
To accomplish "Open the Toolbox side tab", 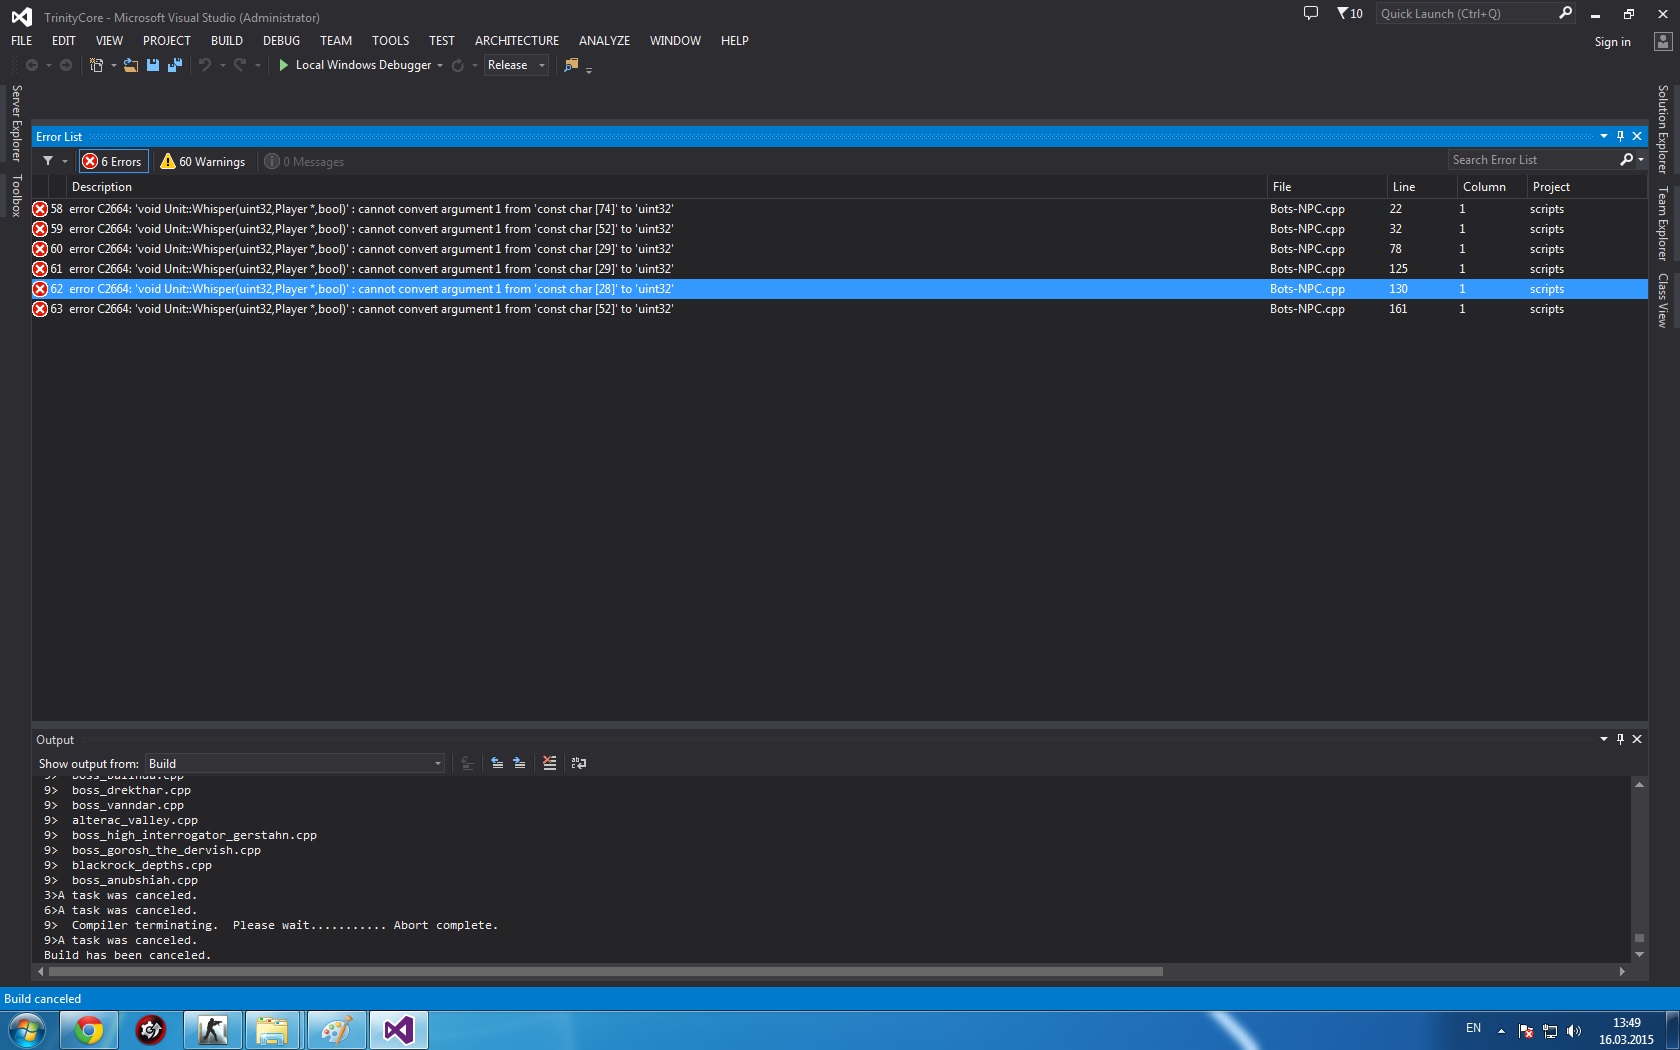I will (16, 195).
